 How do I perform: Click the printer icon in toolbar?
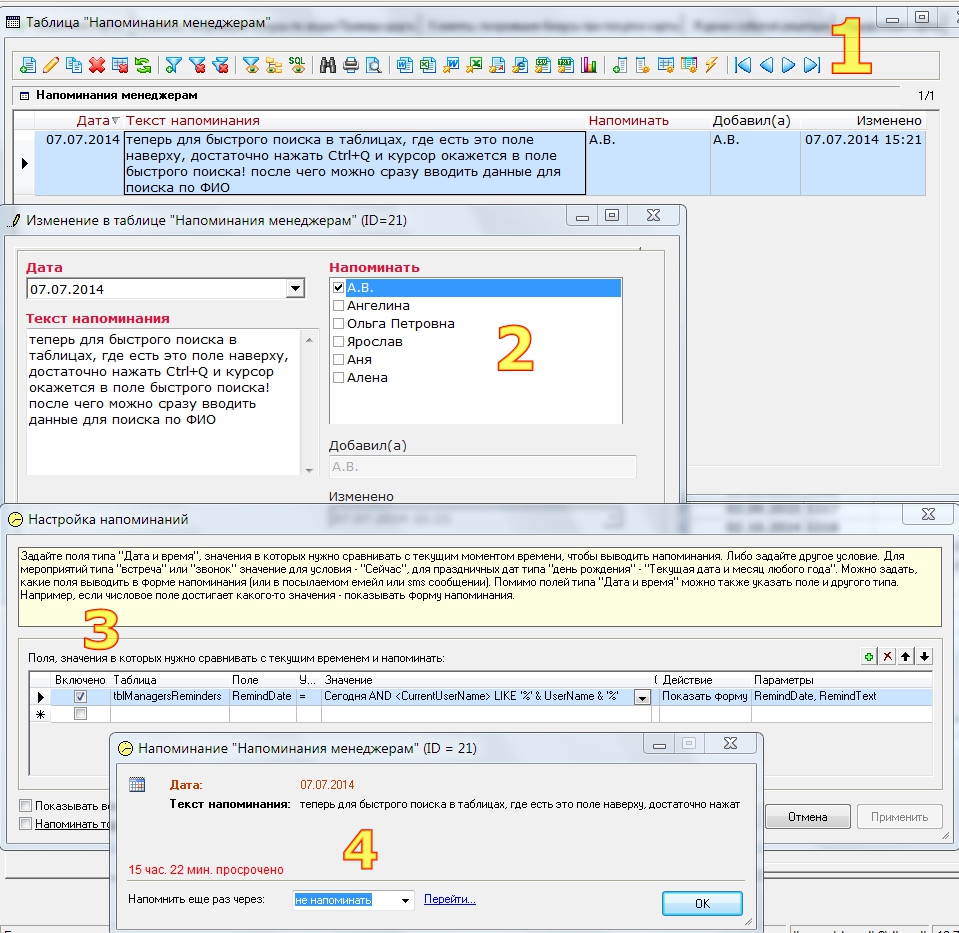point(350,65)
